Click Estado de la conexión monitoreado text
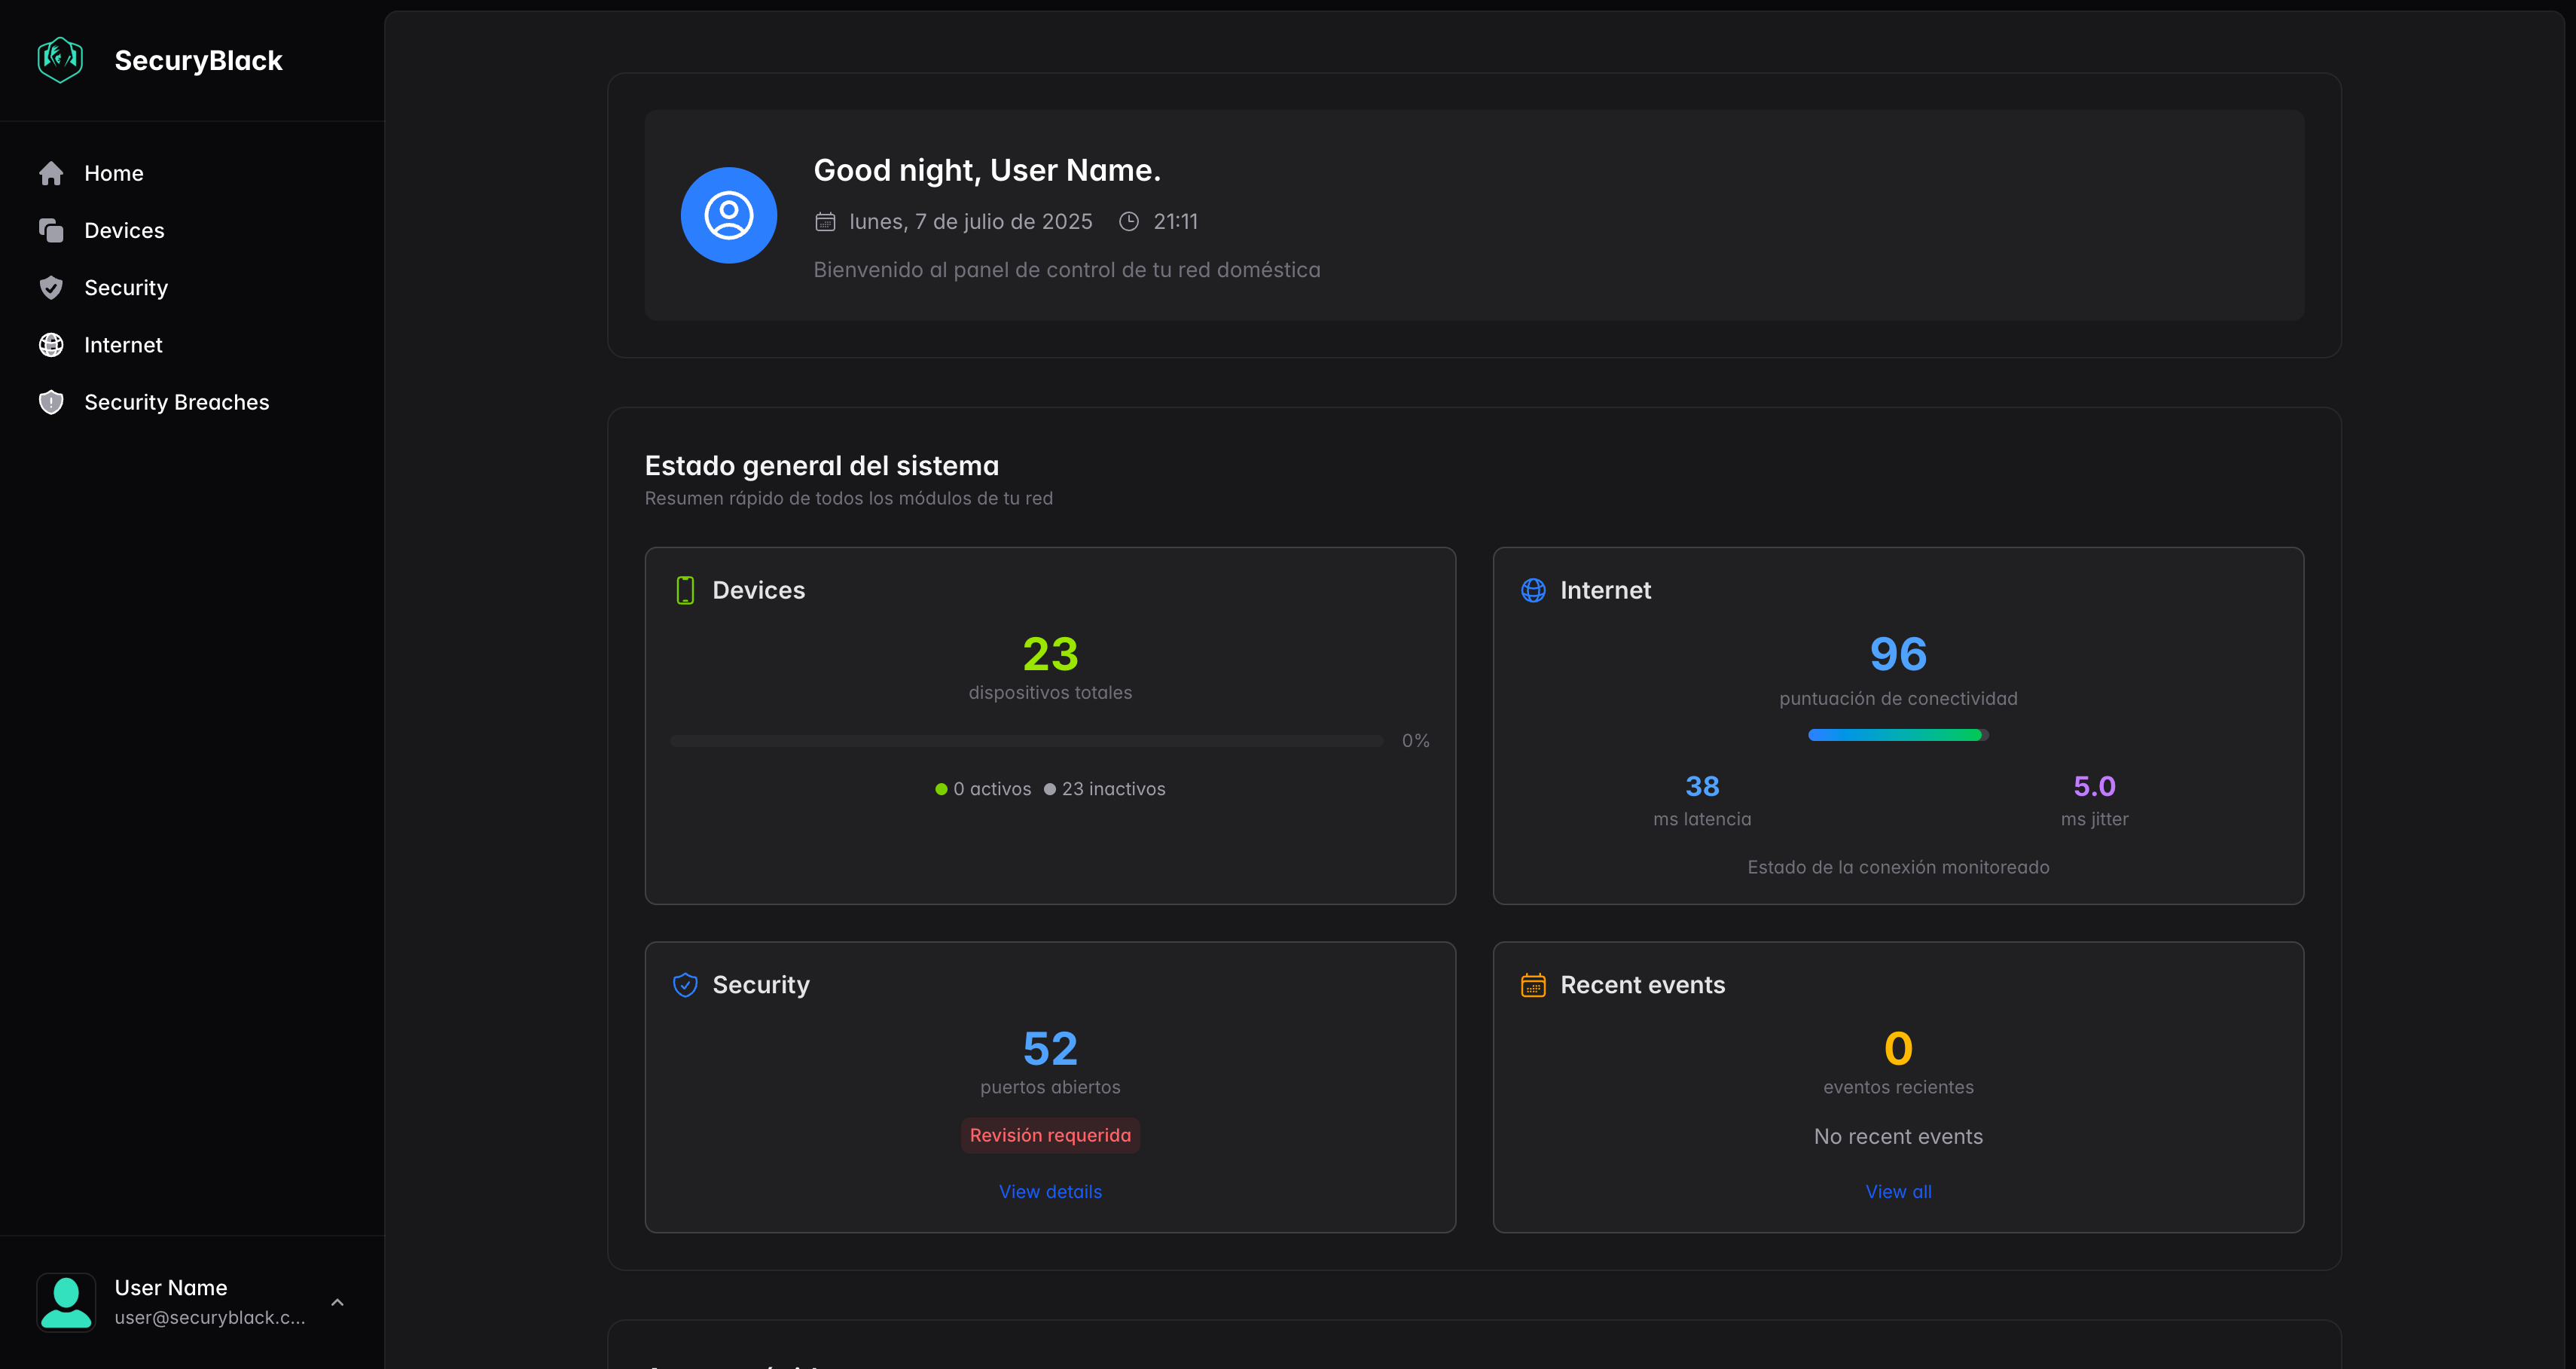This screenshot has height=1369, width=2576. pyautogui.click(x=1898, y=867)
